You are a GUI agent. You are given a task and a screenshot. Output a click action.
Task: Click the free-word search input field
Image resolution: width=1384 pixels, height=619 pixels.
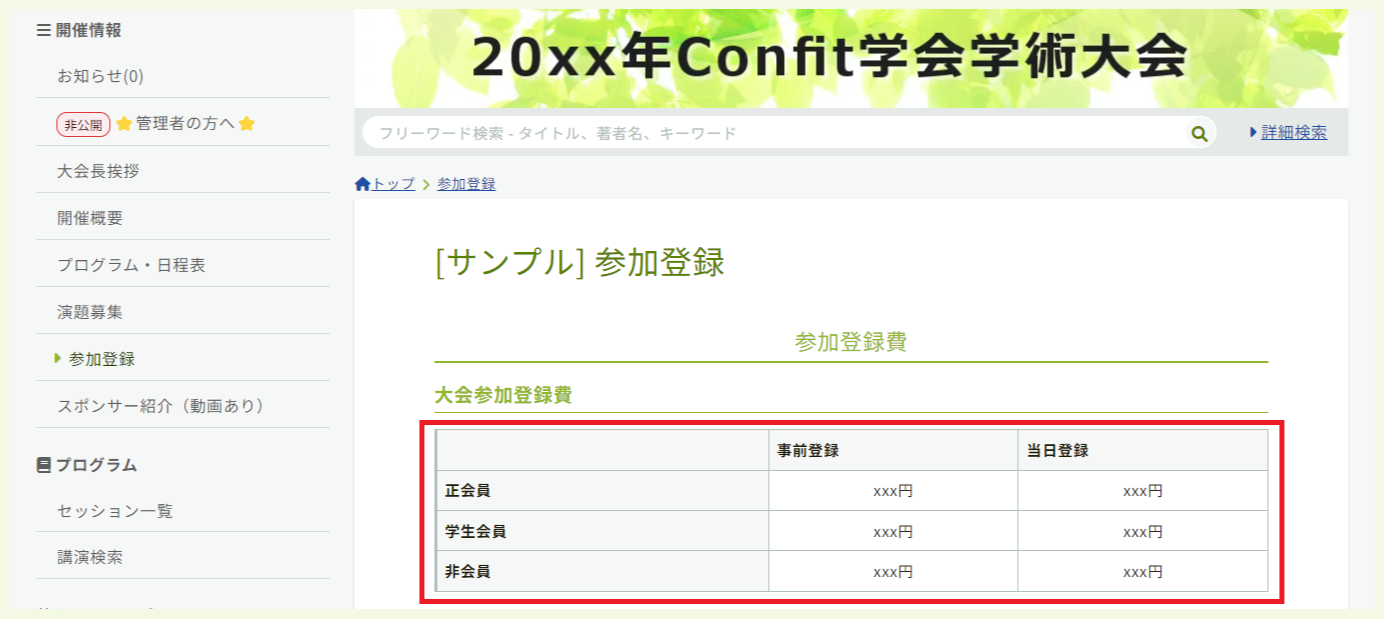700,131
